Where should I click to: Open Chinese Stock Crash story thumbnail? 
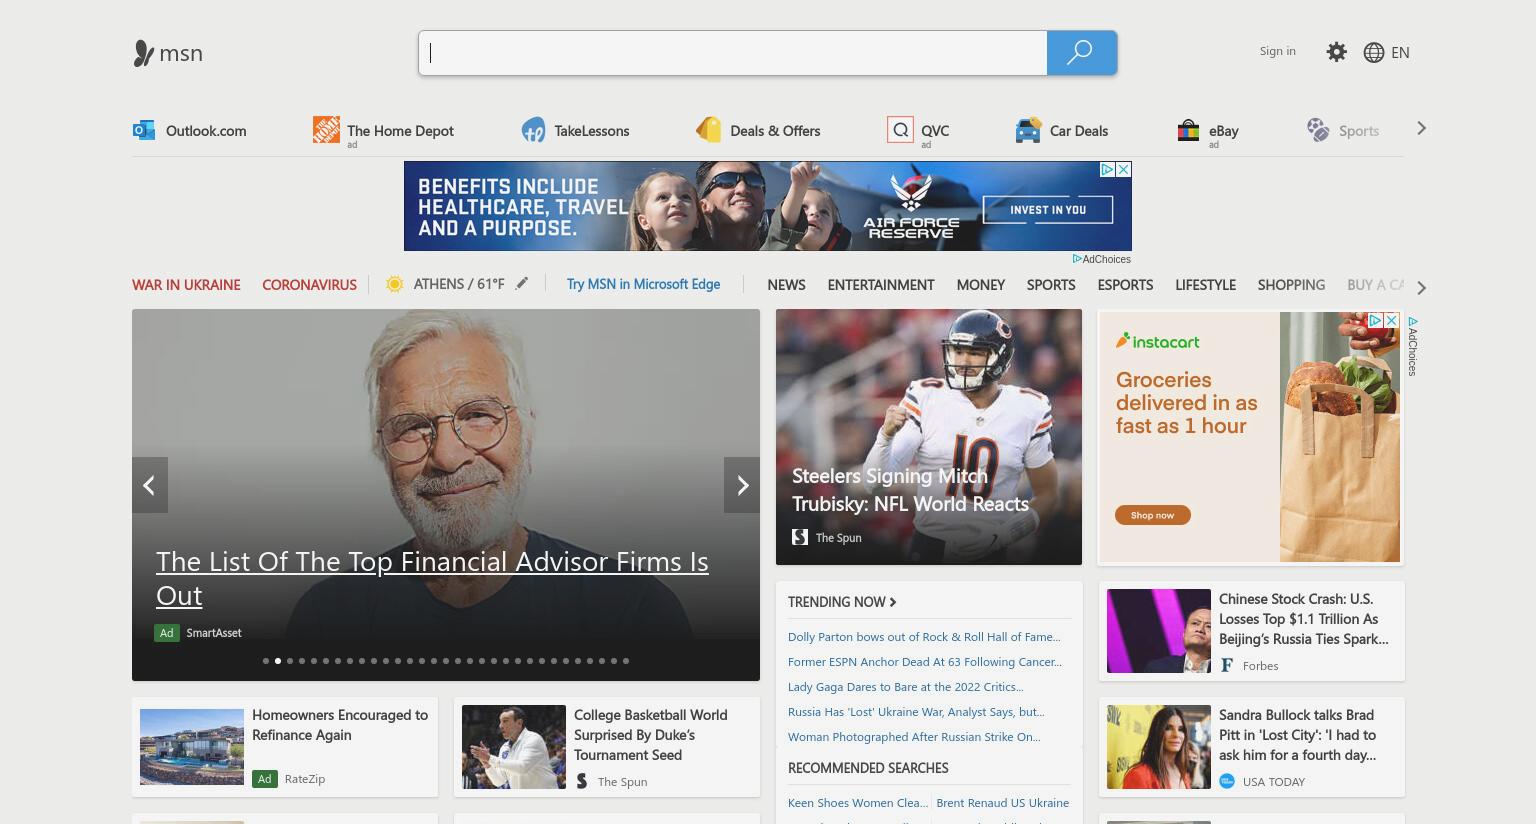tap(1159, 631)
